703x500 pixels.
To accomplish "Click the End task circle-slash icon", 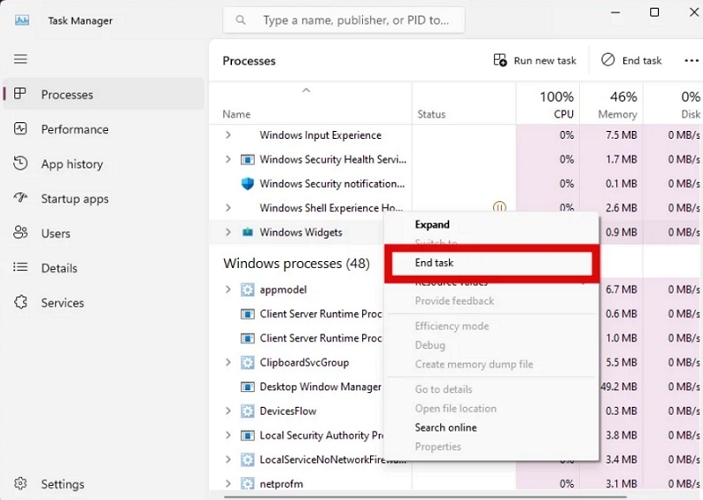I will tap(608, 60).
